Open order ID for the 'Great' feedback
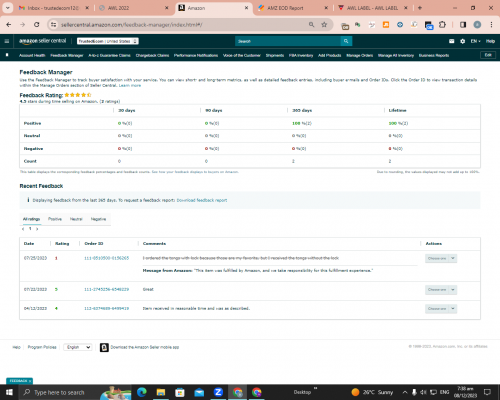This screenshot has width=500, height=400. pos(107,289)
